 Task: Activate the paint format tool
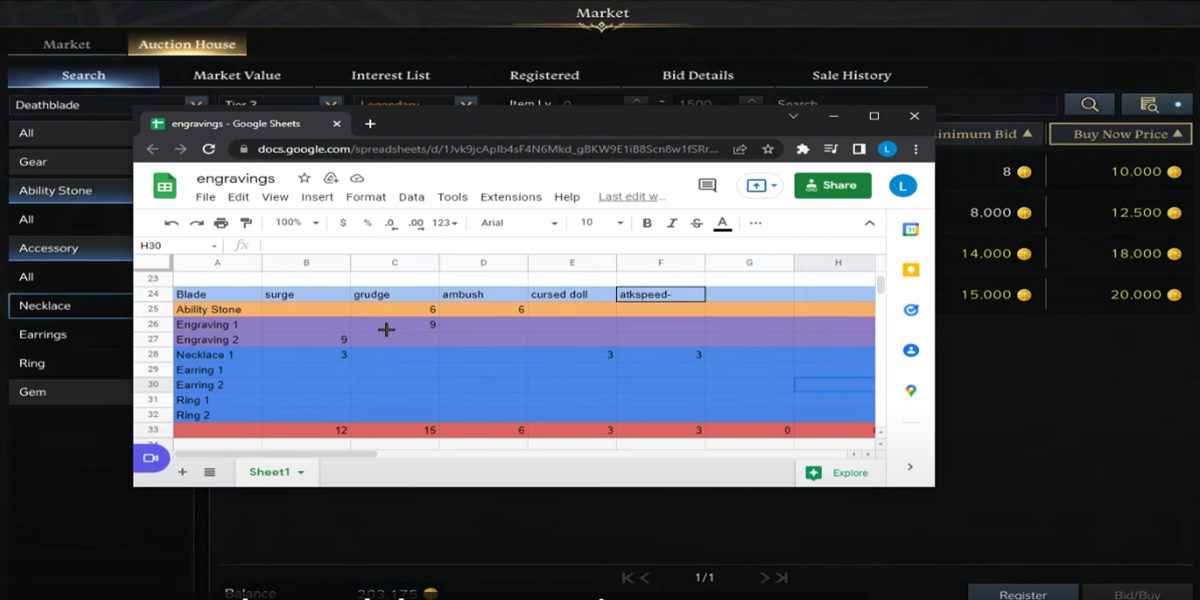click(x=245, y=223)
